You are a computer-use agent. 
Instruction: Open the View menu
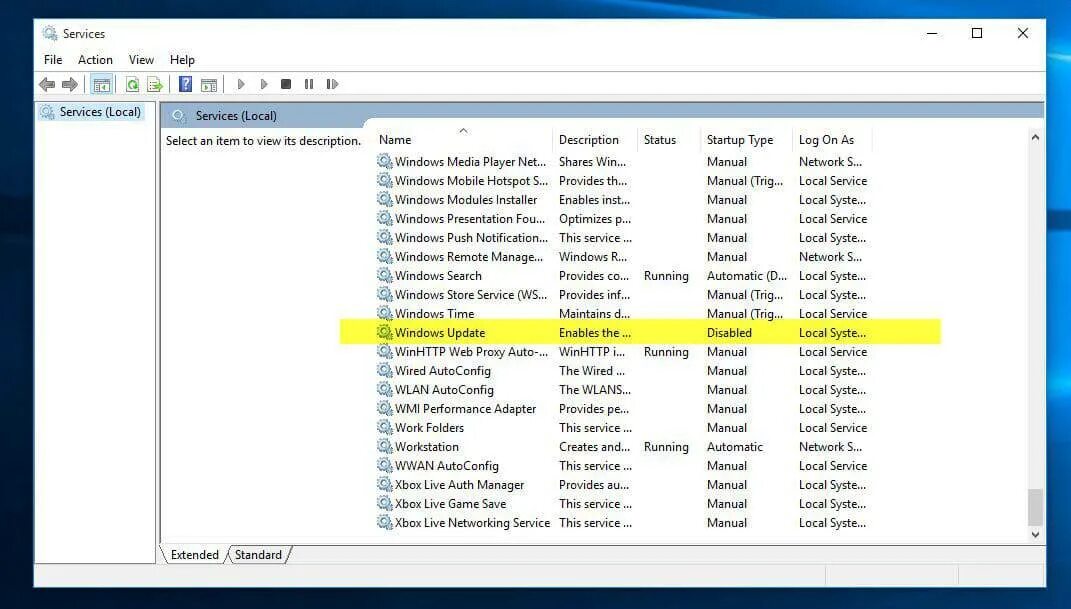(140, 59)
